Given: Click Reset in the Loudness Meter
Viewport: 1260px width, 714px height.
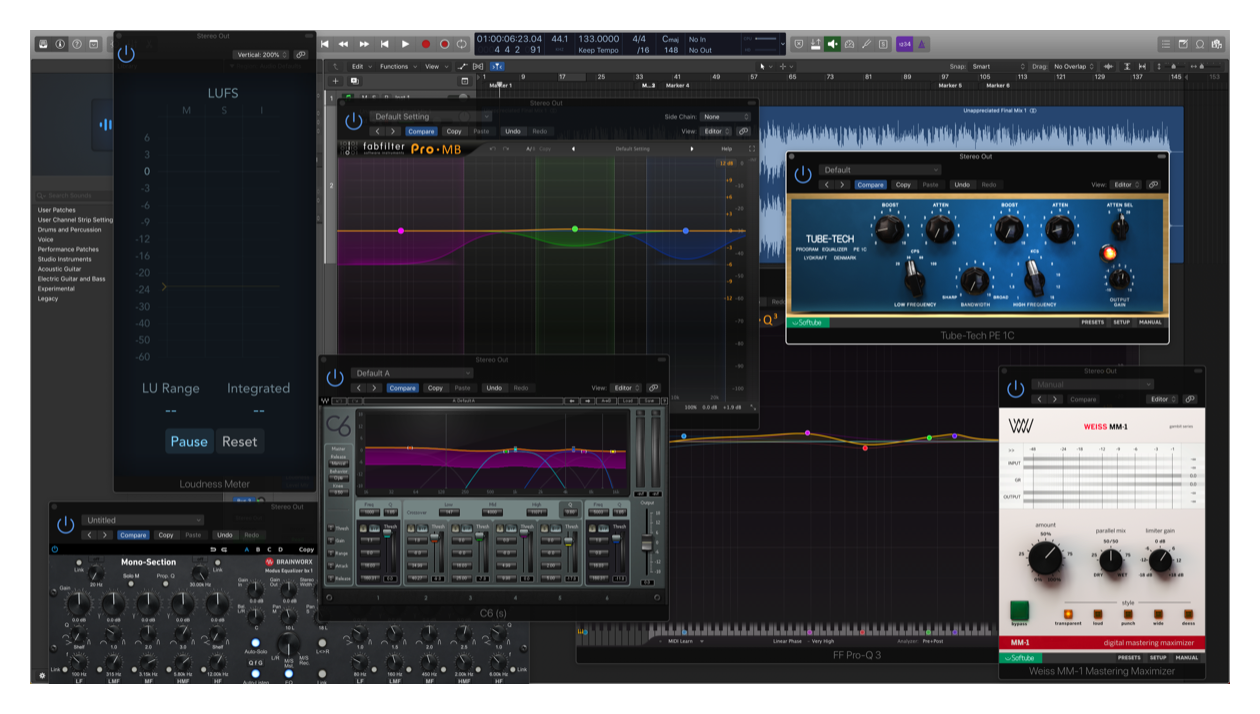Looking at the screenshot, I should point(240,441).
